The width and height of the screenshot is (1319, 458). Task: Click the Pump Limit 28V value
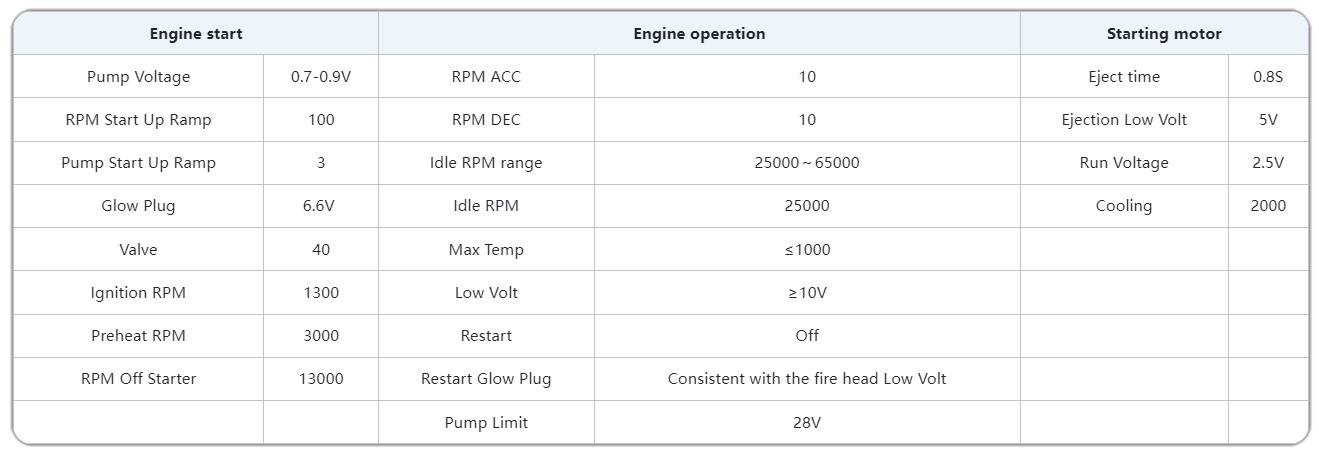[x=807, y=423]
